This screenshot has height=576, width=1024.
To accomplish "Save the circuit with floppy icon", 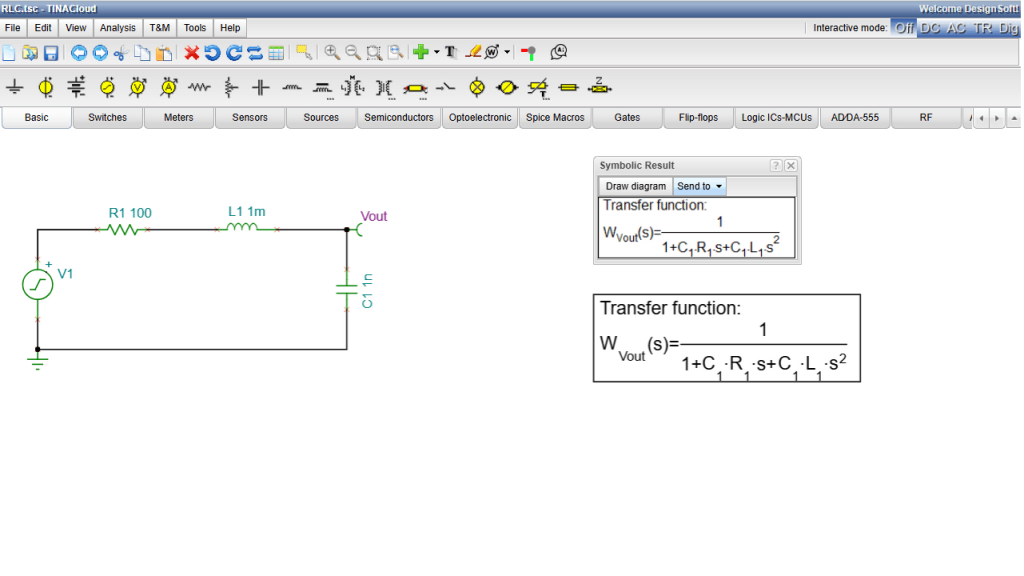I will click(51, 53).
